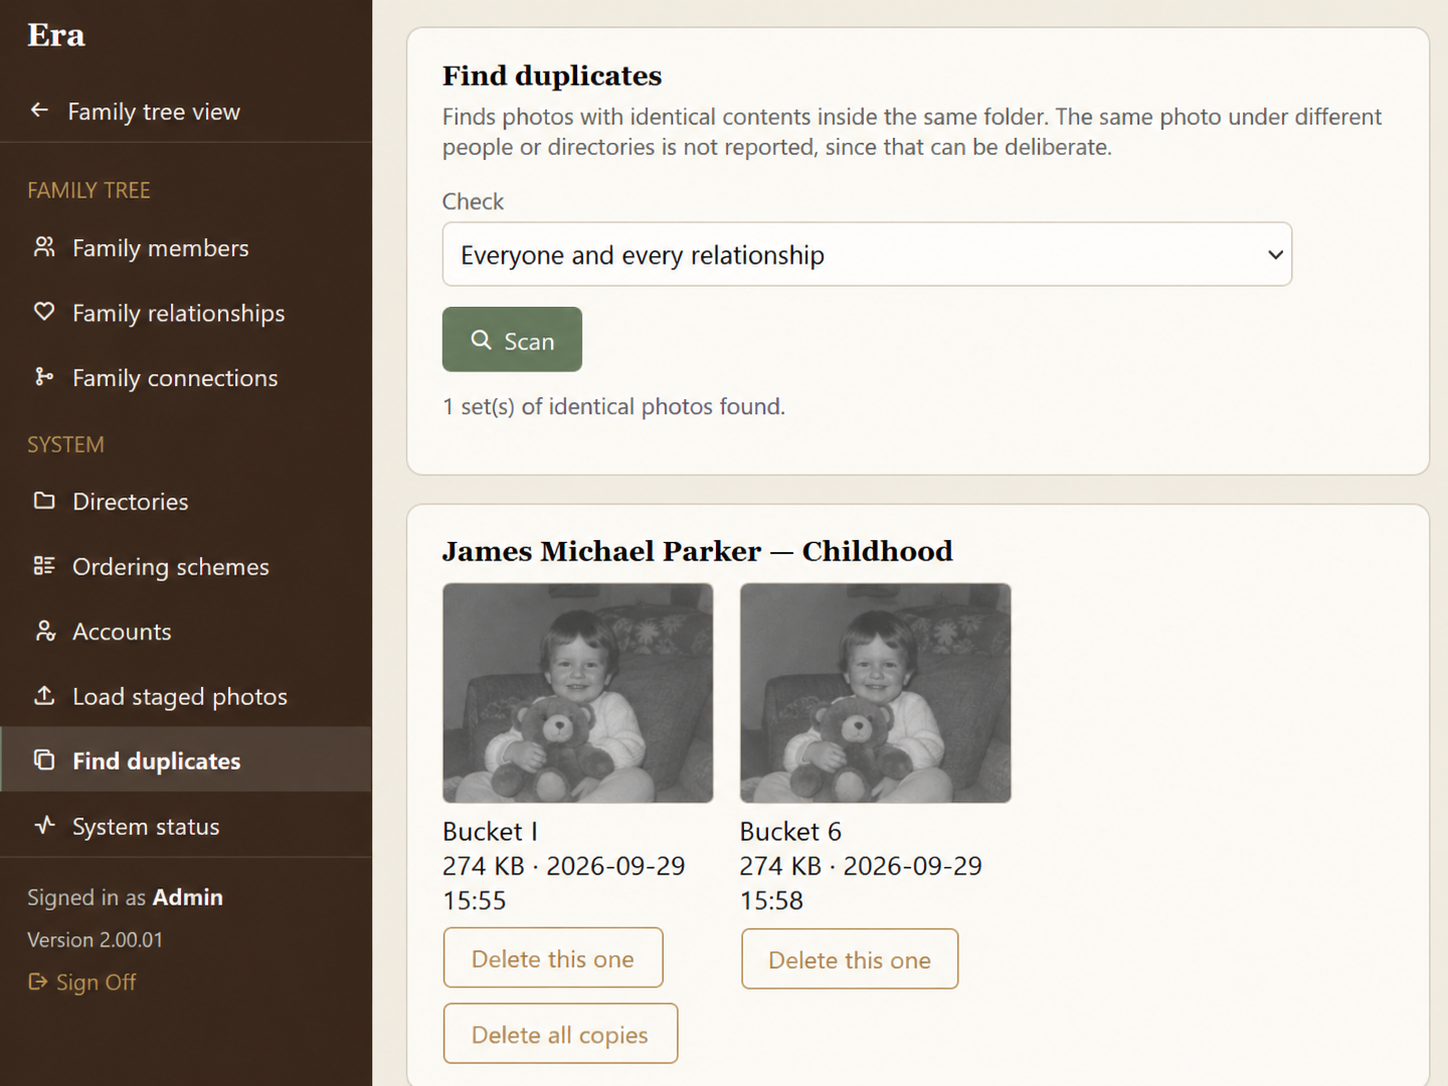
Task: Open the Family members page
Action: [186, 247]
